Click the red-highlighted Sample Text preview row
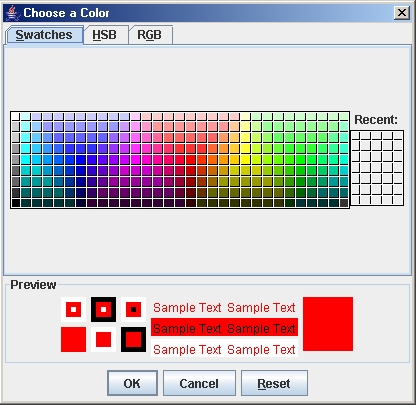 click(224, 328)
